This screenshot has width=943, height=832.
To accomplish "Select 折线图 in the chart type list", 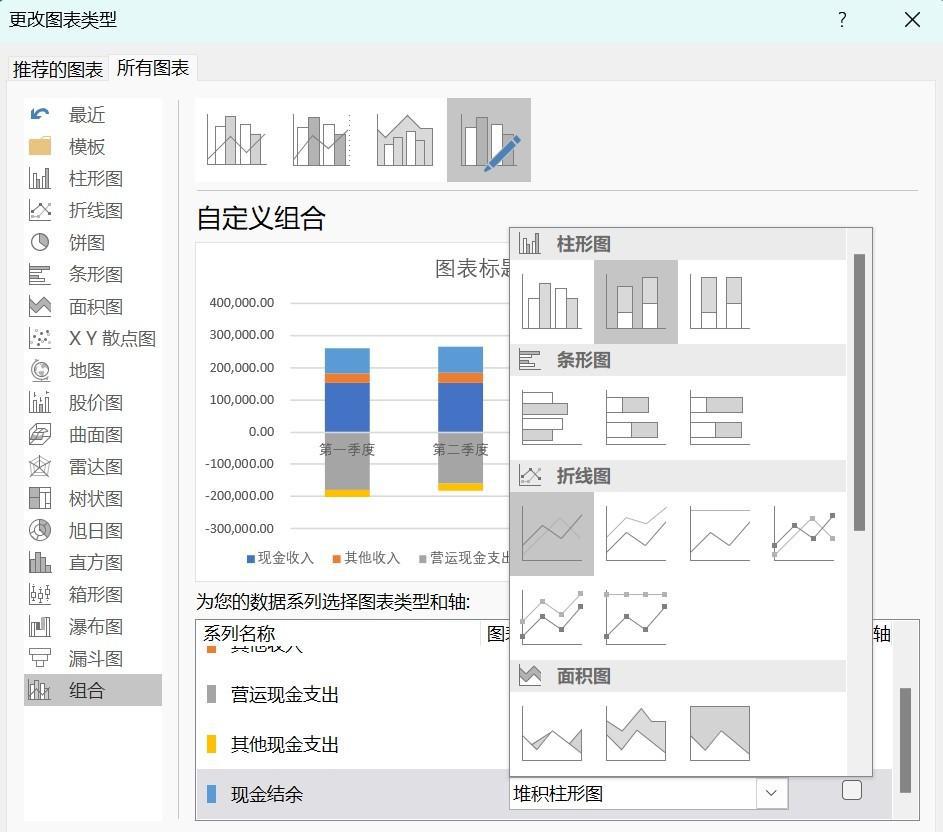I will click(x=93, y=210).
